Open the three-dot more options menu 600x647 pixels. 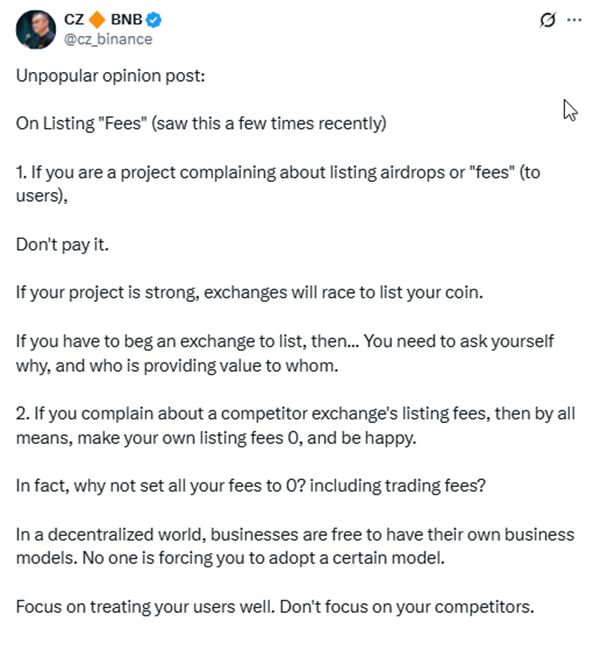point(574,20)
